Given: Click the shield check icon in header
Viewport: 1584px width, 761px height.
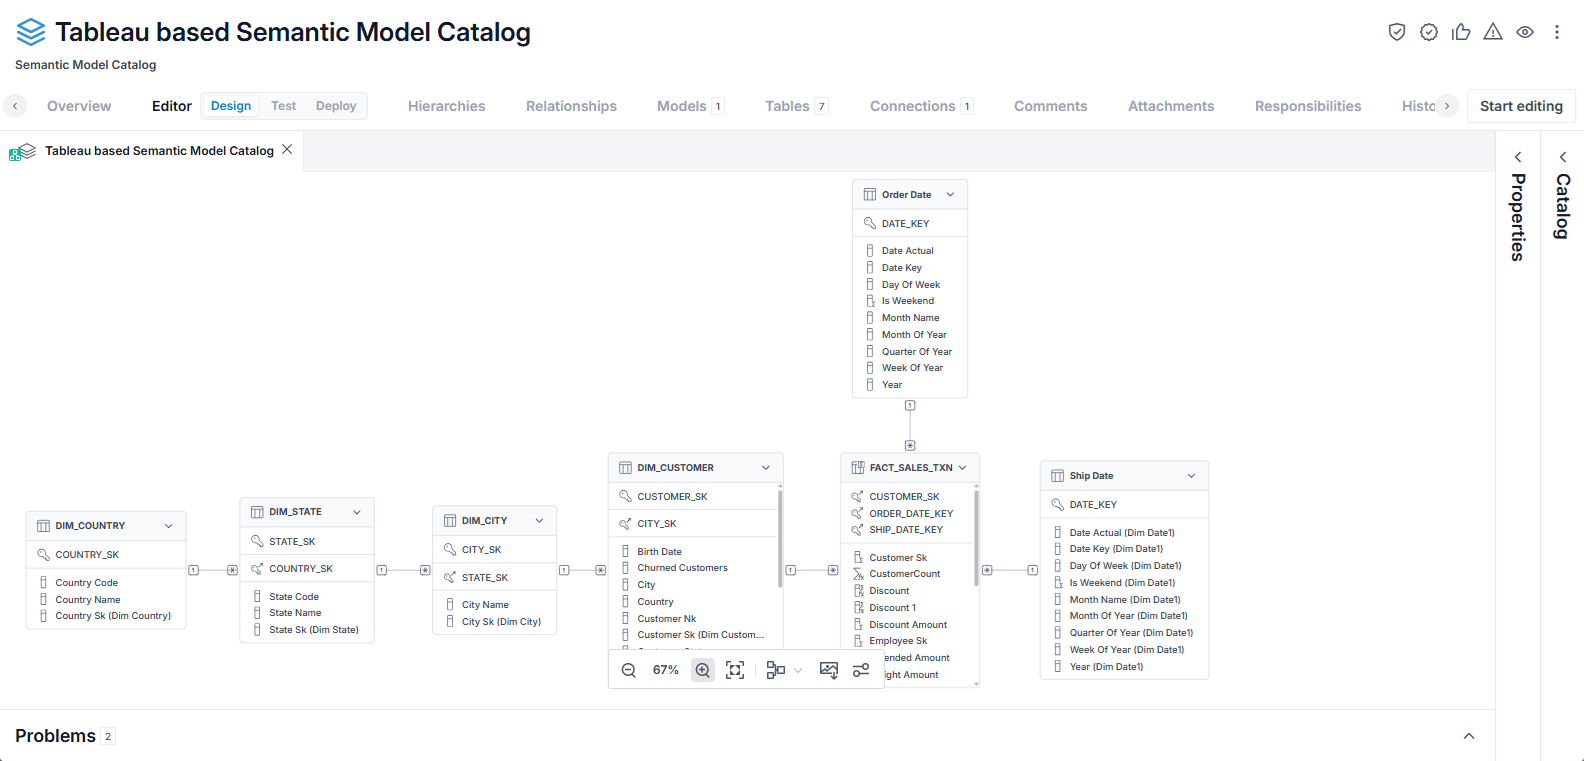Looking at the screenshot, I should coord(1397,32).
